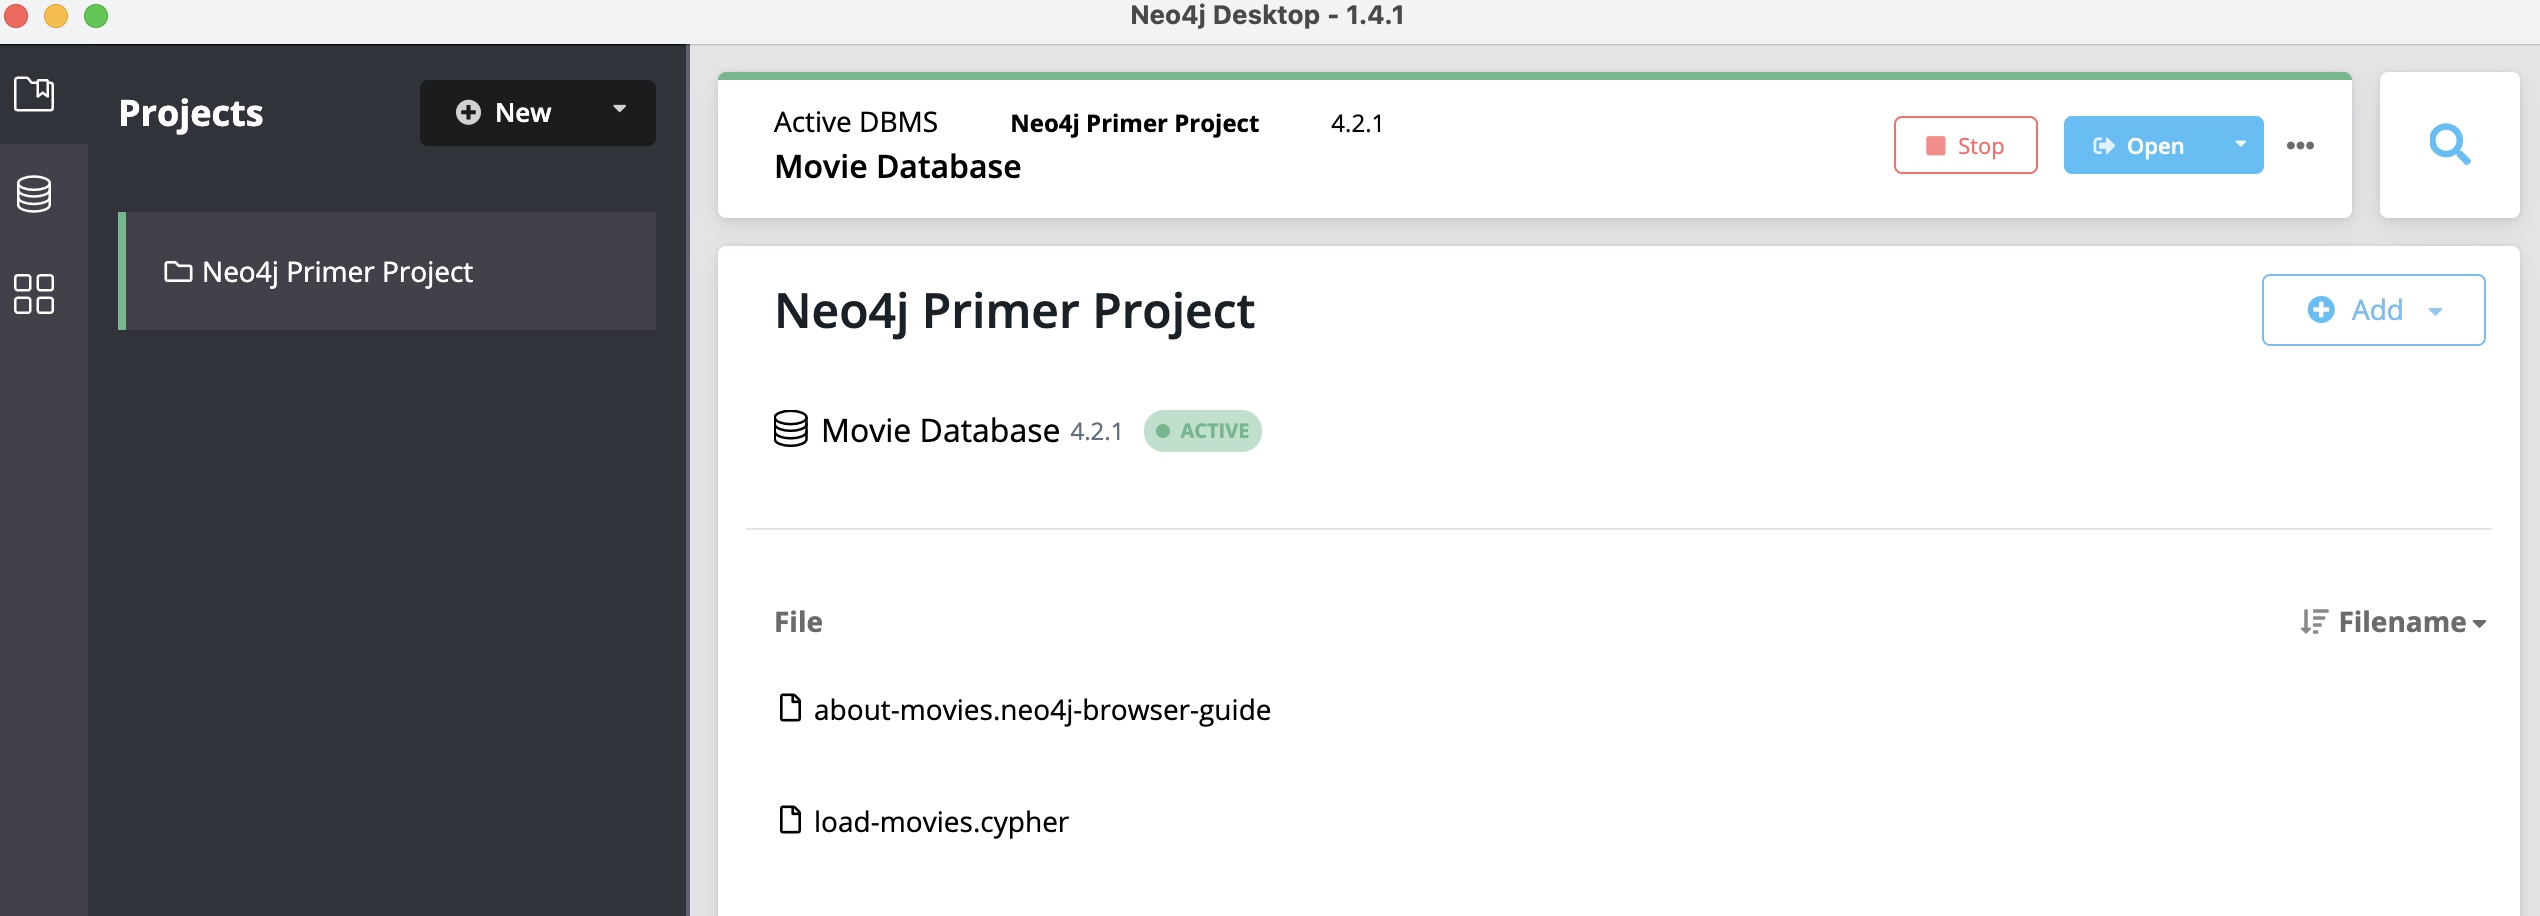Image resolution: width=2540 pixels, height=916 pixels.
Task: Open the three-dot menu for active DBMS
Action: point(2300,145)
